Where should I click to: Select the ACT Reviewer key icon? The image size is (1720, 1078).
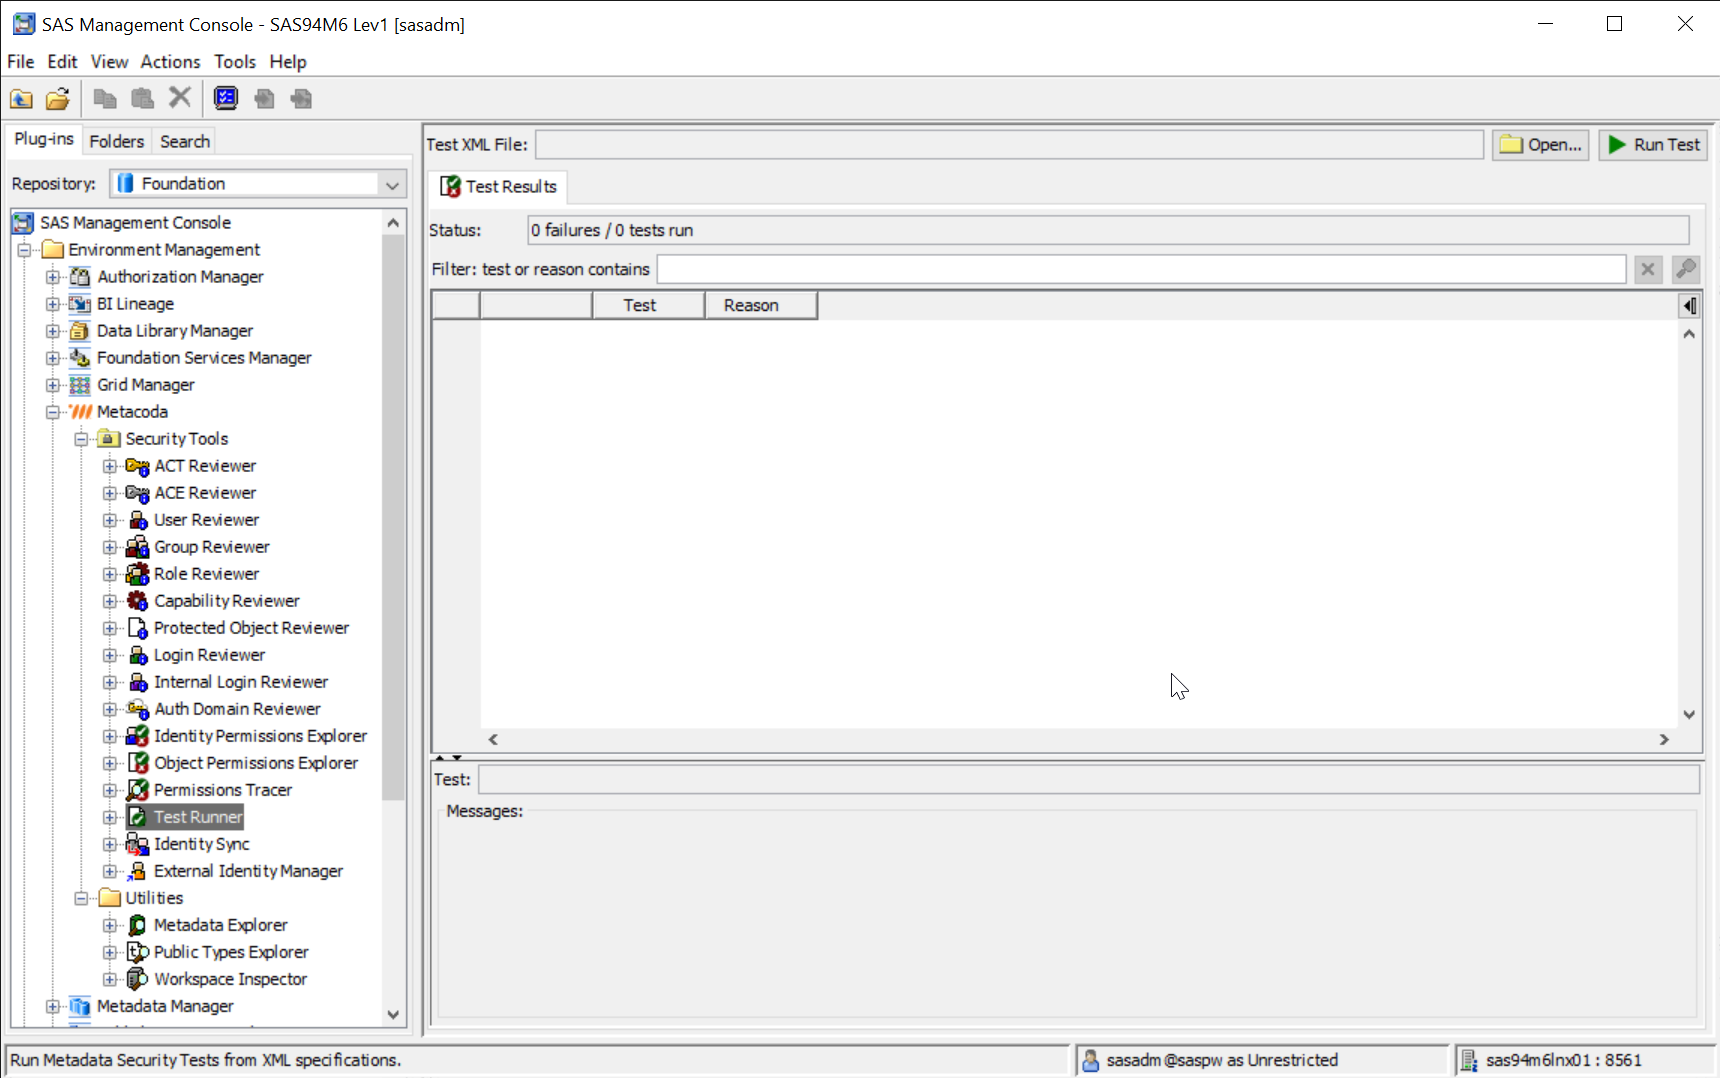pyautogui.click(x=137, y=466)
